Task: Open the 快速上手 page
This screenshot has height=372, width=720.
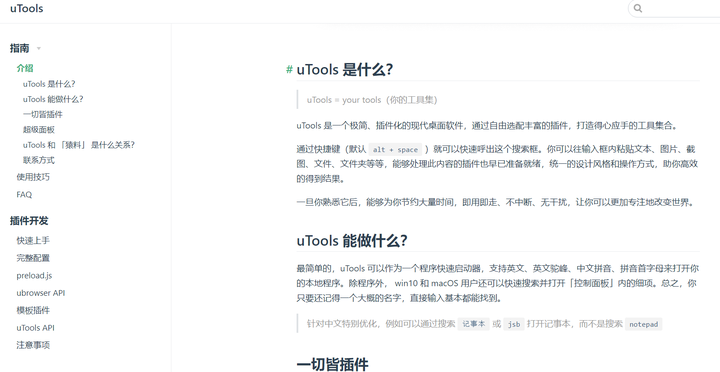Action: (x=33, y=240)
